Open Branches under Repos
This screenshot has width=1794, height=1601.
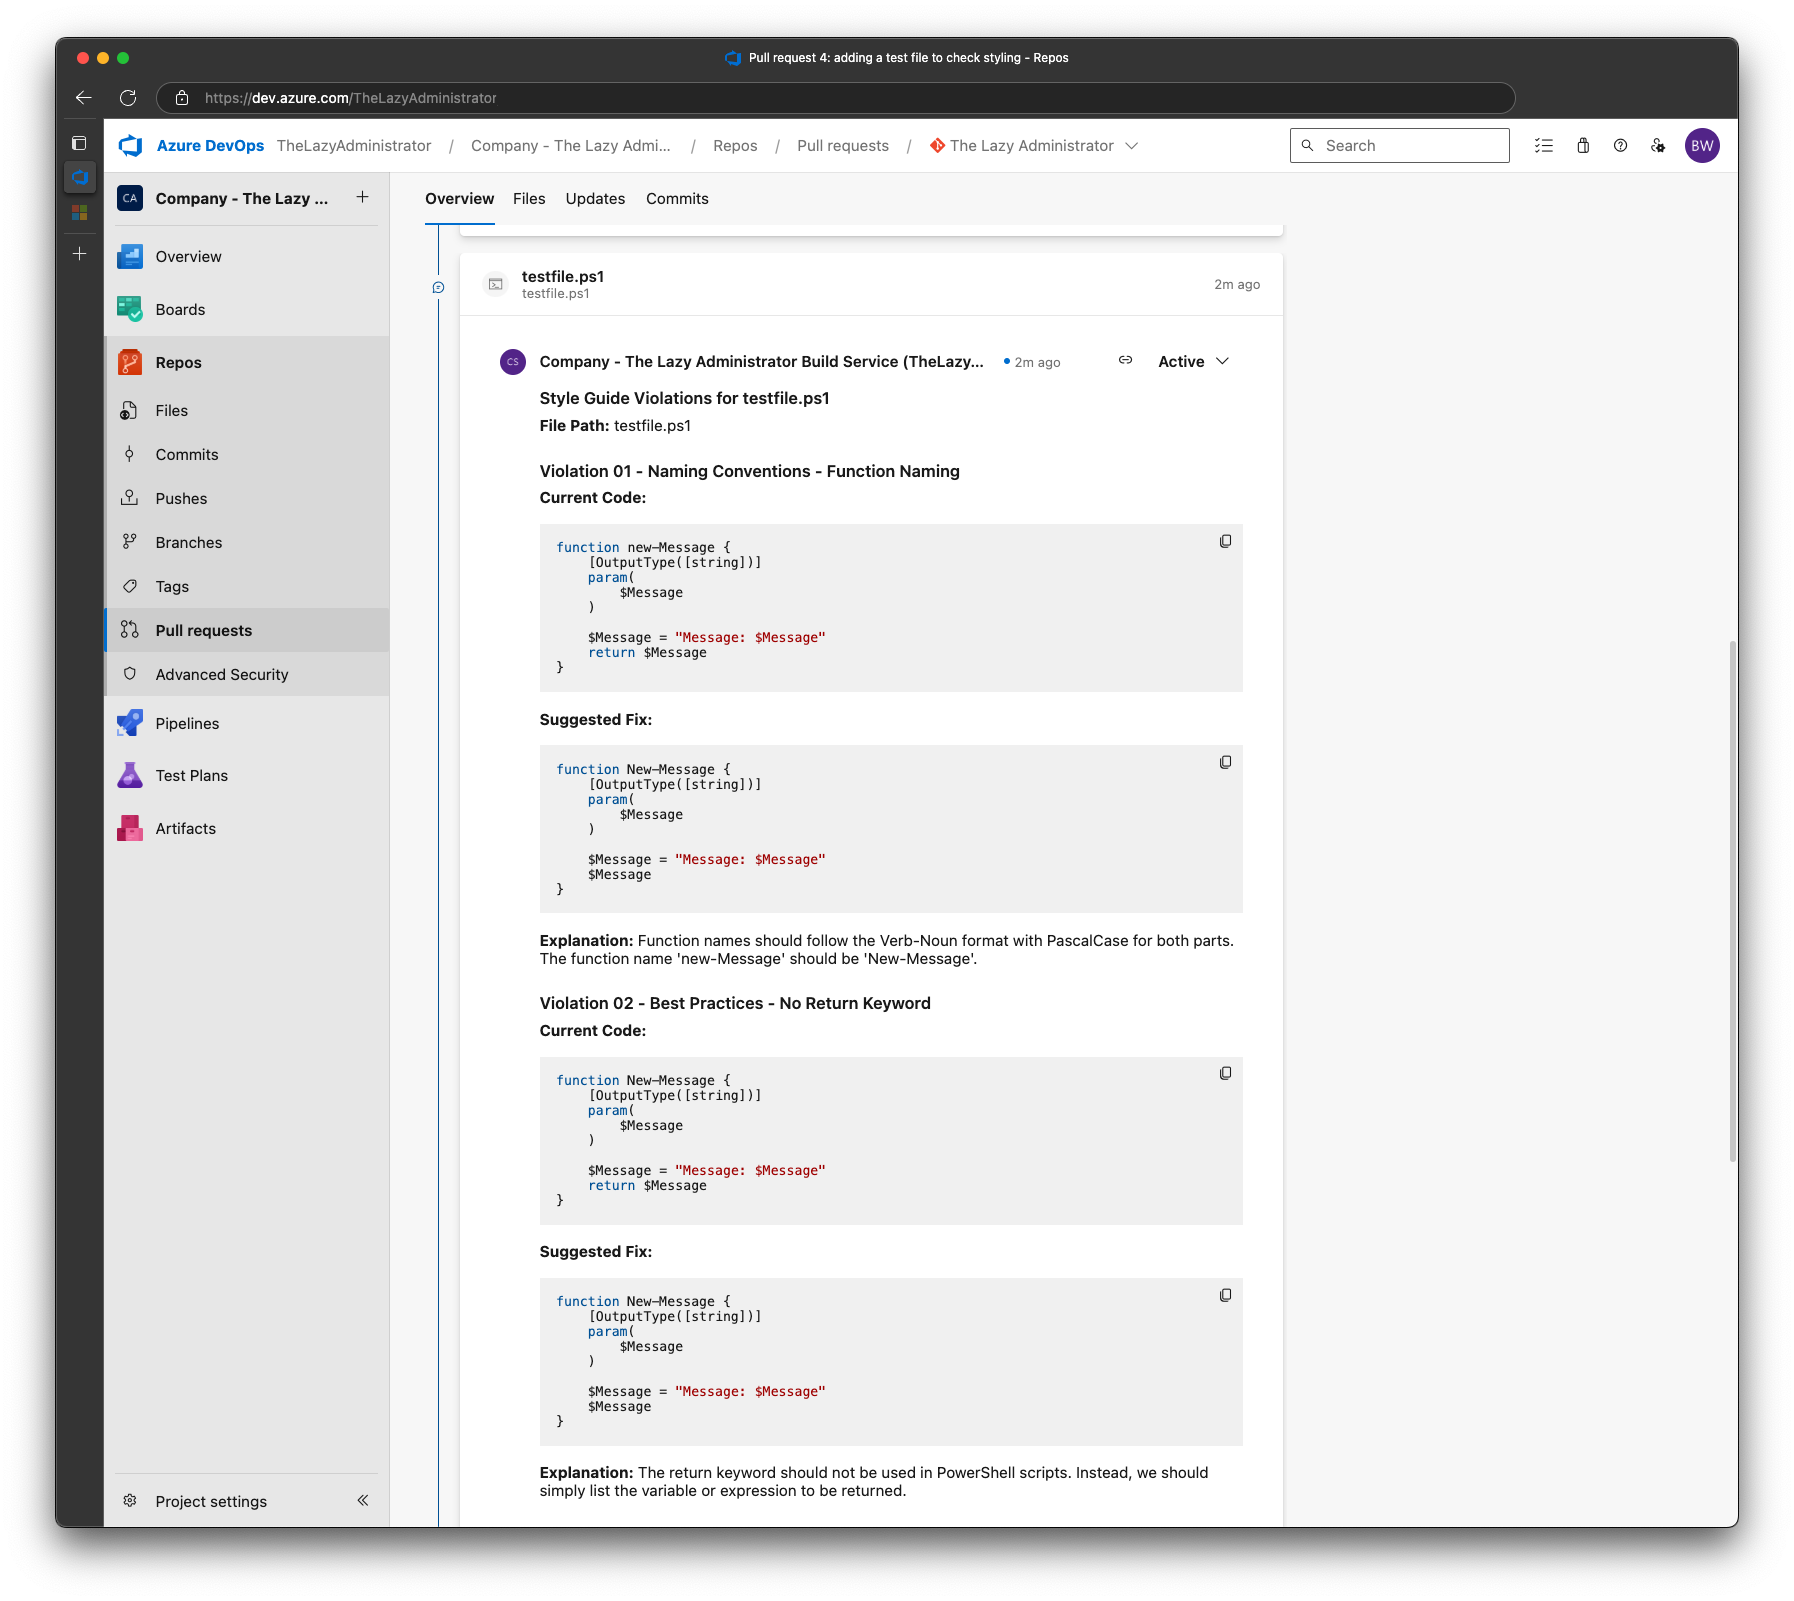pyautogui.click(x=246, y=543)
